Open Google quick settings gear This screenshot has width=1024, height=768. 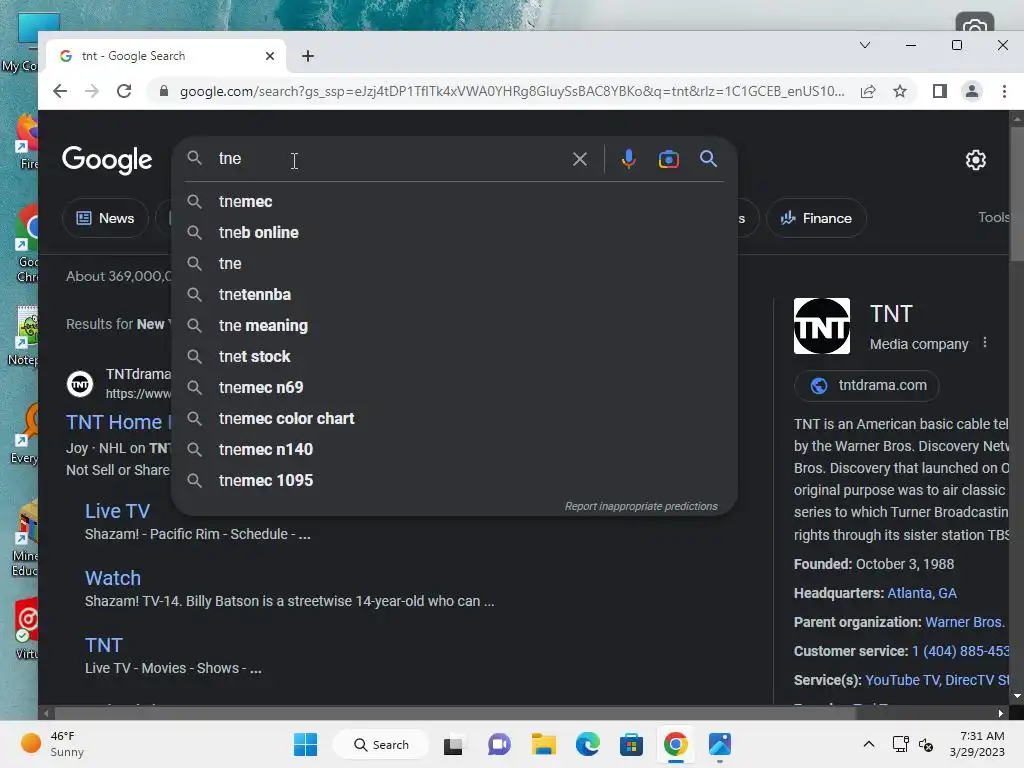(976, 160)
